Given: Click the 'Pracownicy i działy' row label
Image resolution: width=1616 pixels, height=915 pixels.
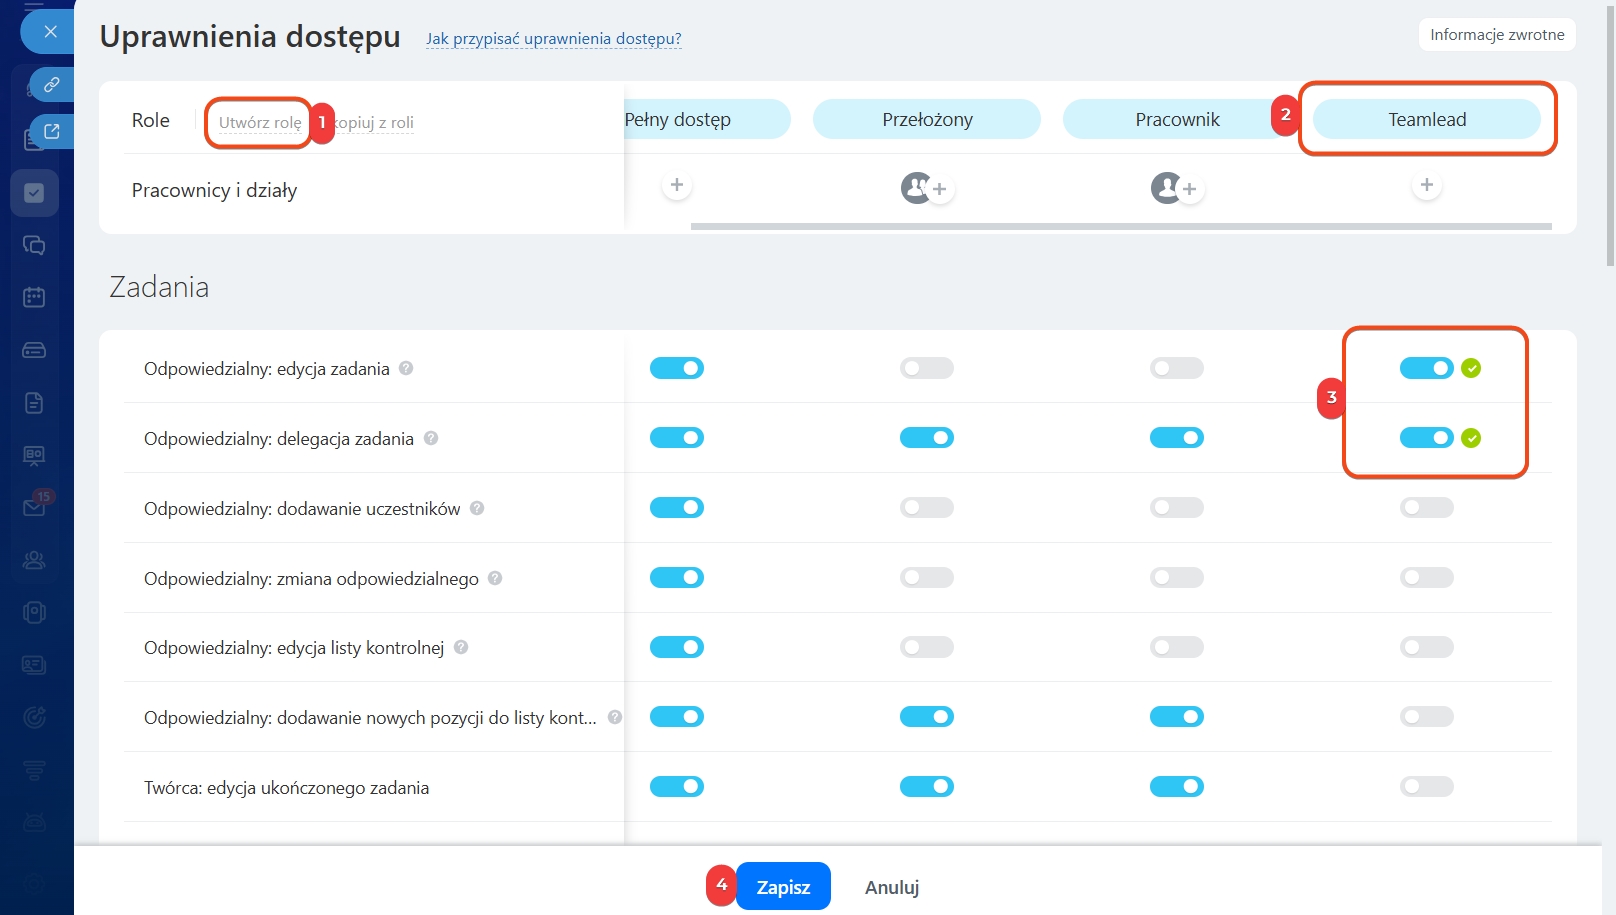Looking at the screenshot, I should pyautogui.click(x=214, y=190).
